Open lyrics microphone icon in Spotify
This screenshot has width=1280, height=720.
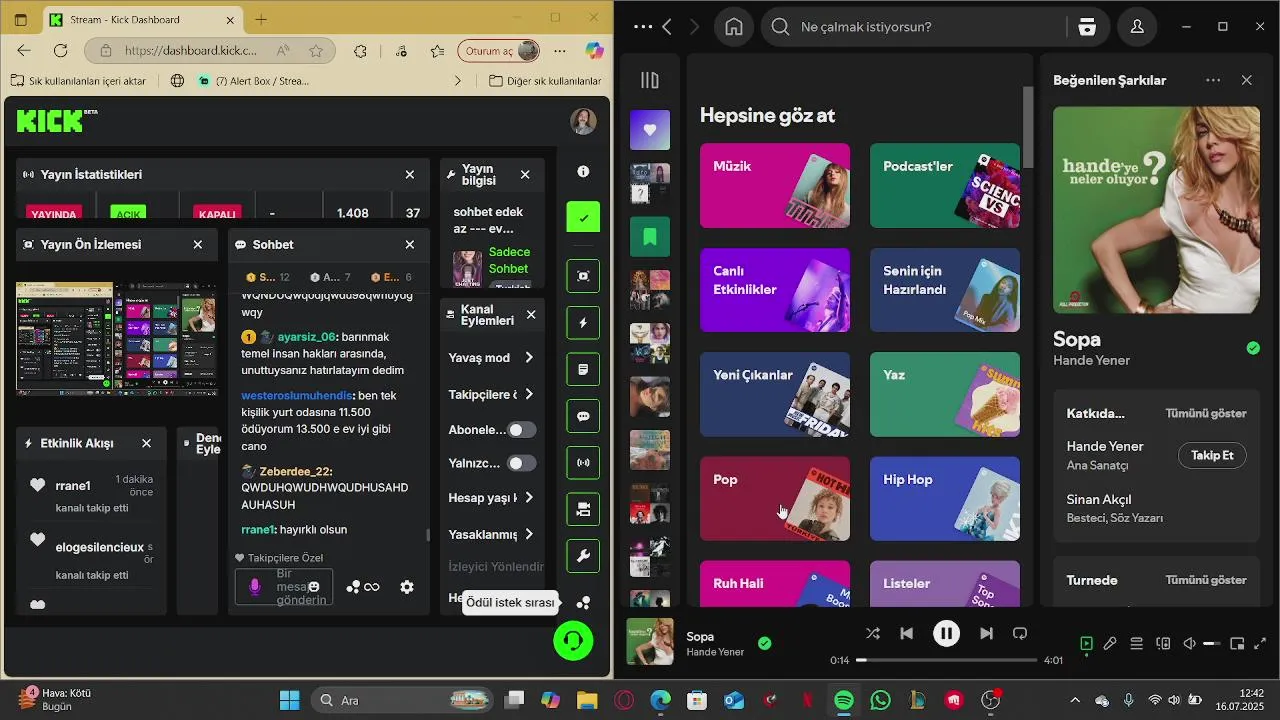pyautogui.click(x=1110, y=644)
